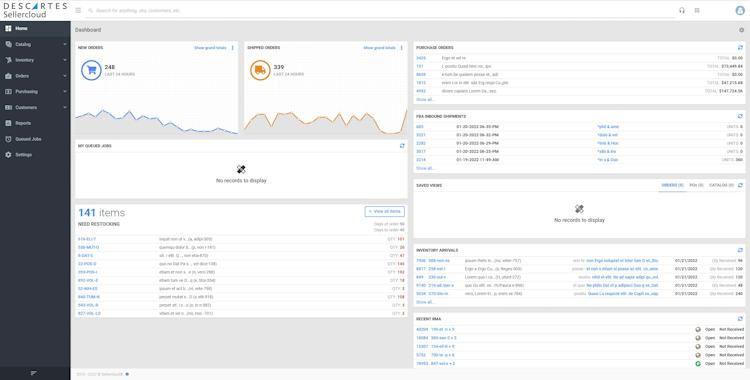Click the dashboard settings gear icon

pos(741,30)
